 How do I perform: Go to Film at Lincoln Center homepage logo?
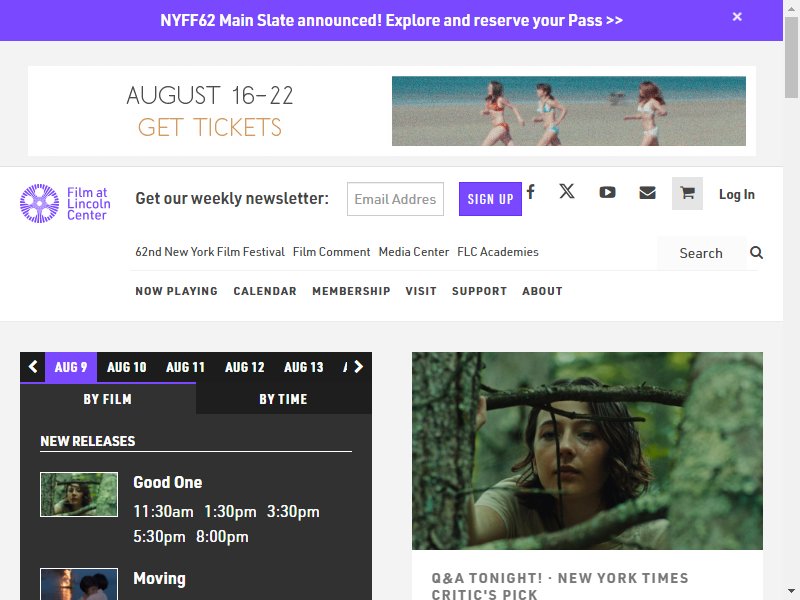(x=65, y=204)
